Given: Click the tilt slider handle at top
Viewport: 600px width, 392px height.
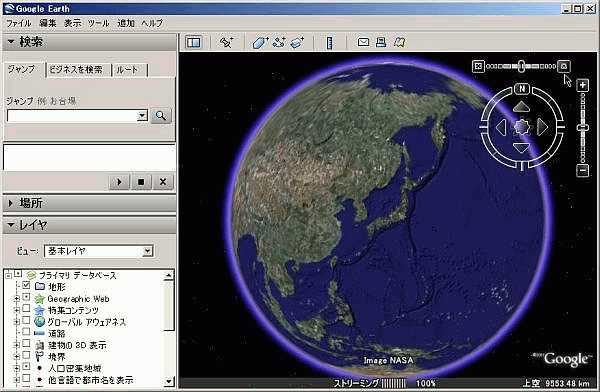Looking at the screenshot, I should coord(521,66).
